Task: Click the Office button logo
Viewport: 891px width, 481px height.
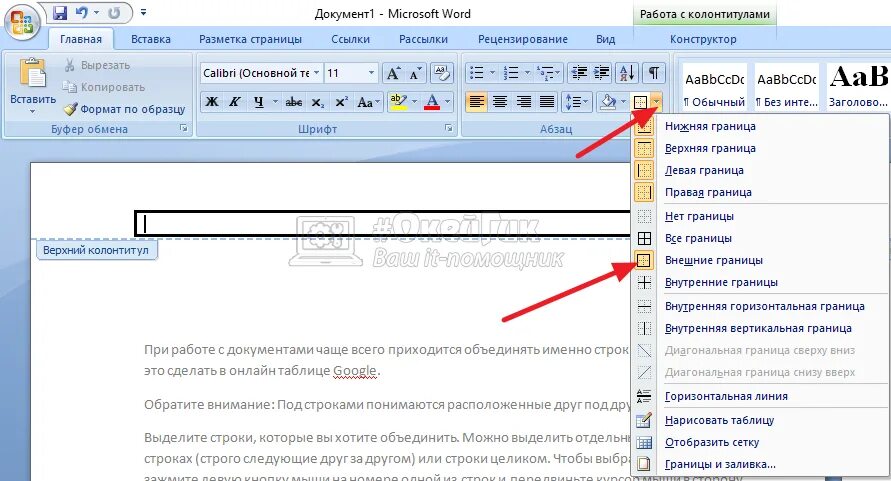Action: click(x=22, y=23)
